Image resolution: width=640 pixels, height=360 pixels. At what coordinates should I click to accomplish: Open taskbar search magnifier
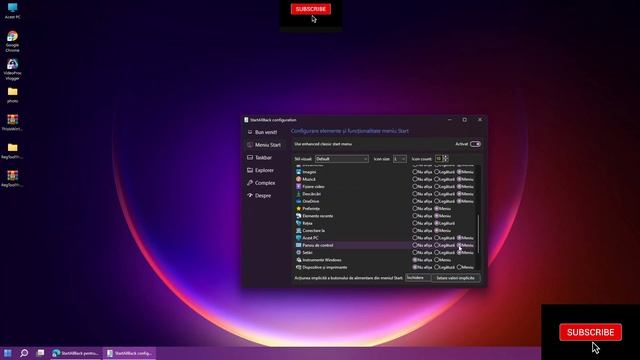click(x=24, y=353)
